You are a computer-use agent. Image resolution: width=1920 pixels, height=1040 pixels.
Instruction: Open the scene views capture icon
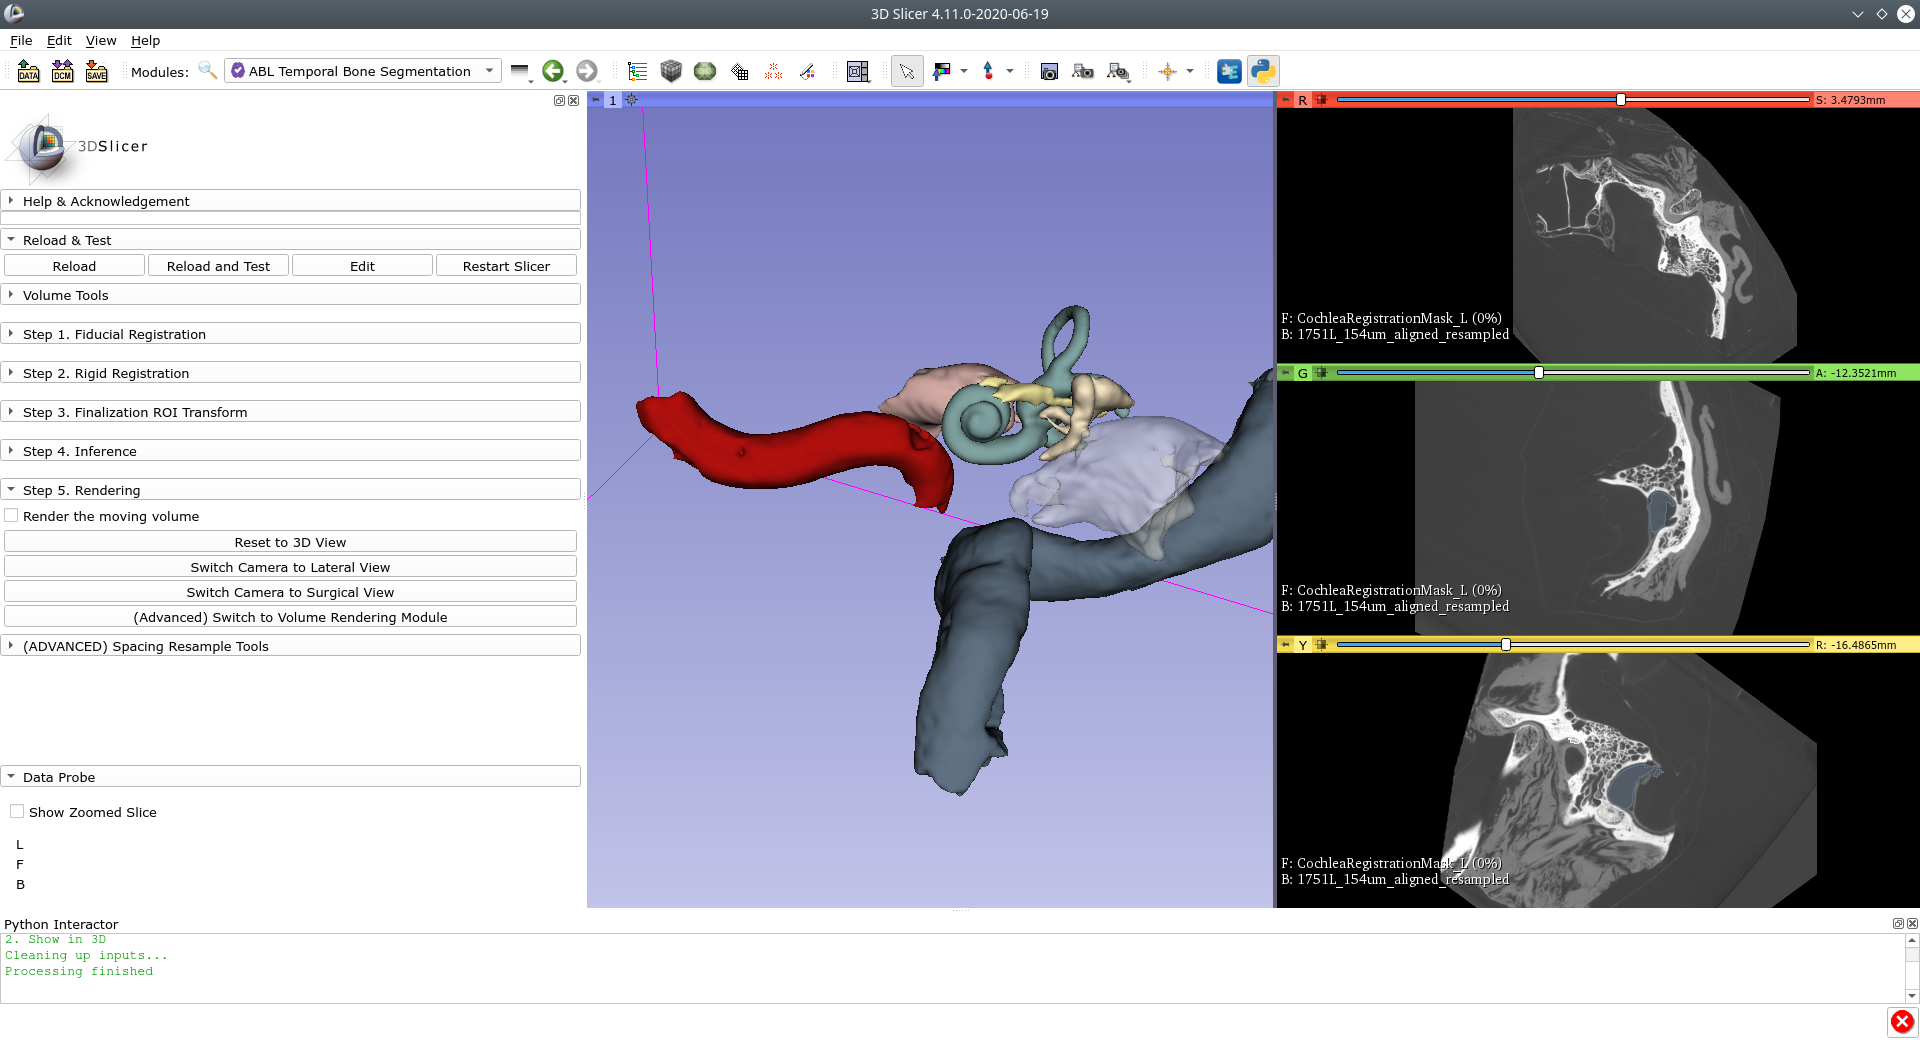coord(1083,71)
